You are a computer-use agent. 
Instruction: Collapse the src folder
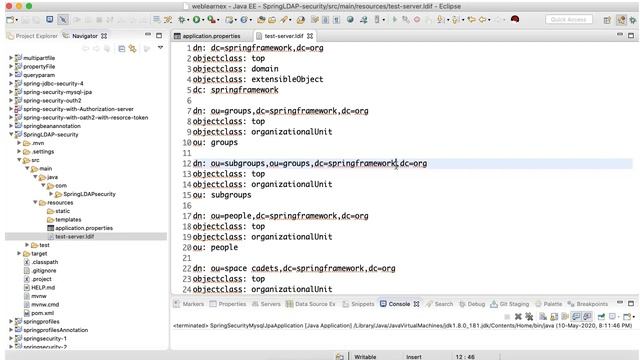click(19, 160)
